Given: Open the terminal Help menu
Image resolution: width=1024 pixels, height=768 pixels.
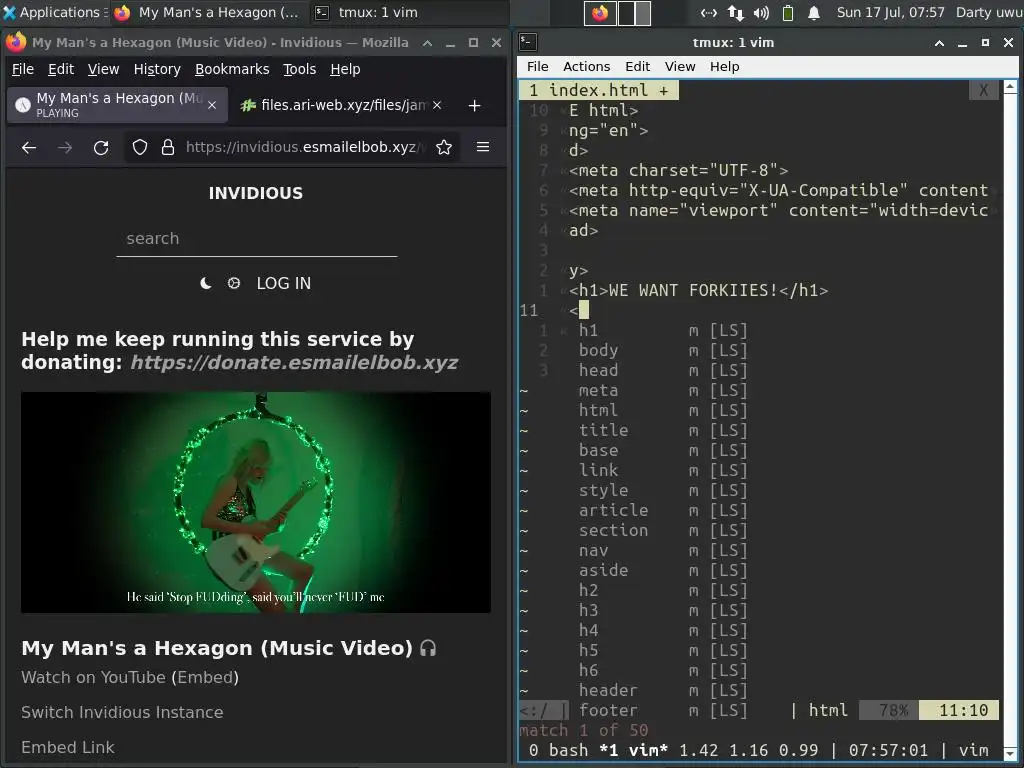Looking at the screenshot, I should tap(724, 67).
